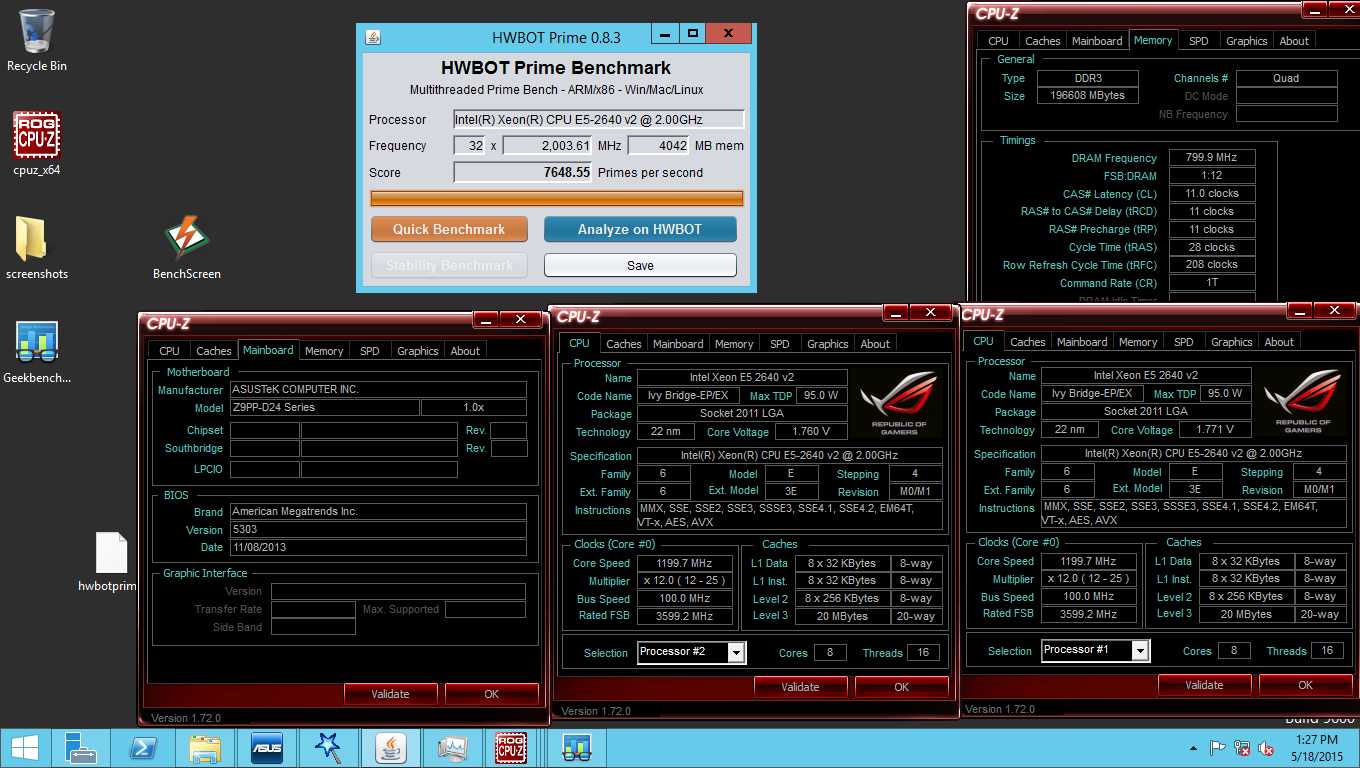This screenshot has height=768, width=1360.
Task: Open SPD tab in the Memory CPU-Z window
Action: [x=1198, y=41]
